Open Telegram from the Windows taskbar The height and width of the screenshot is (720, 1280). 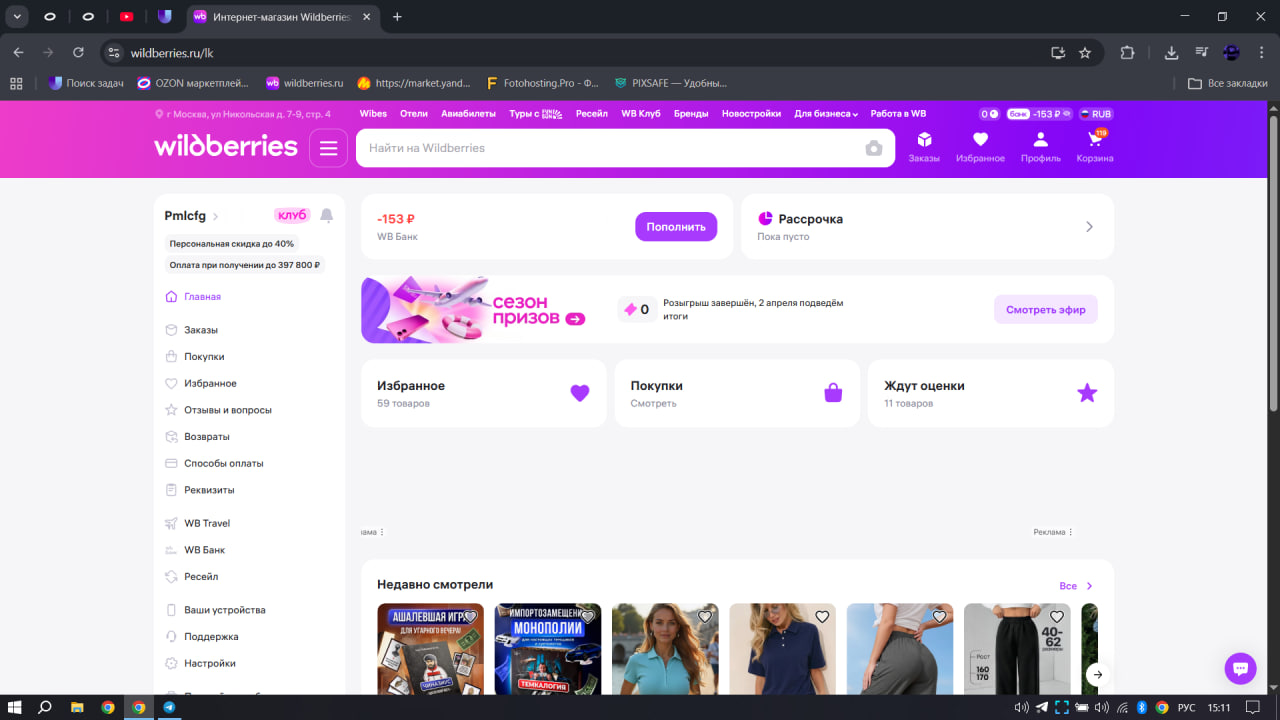(x=169, y=707)
